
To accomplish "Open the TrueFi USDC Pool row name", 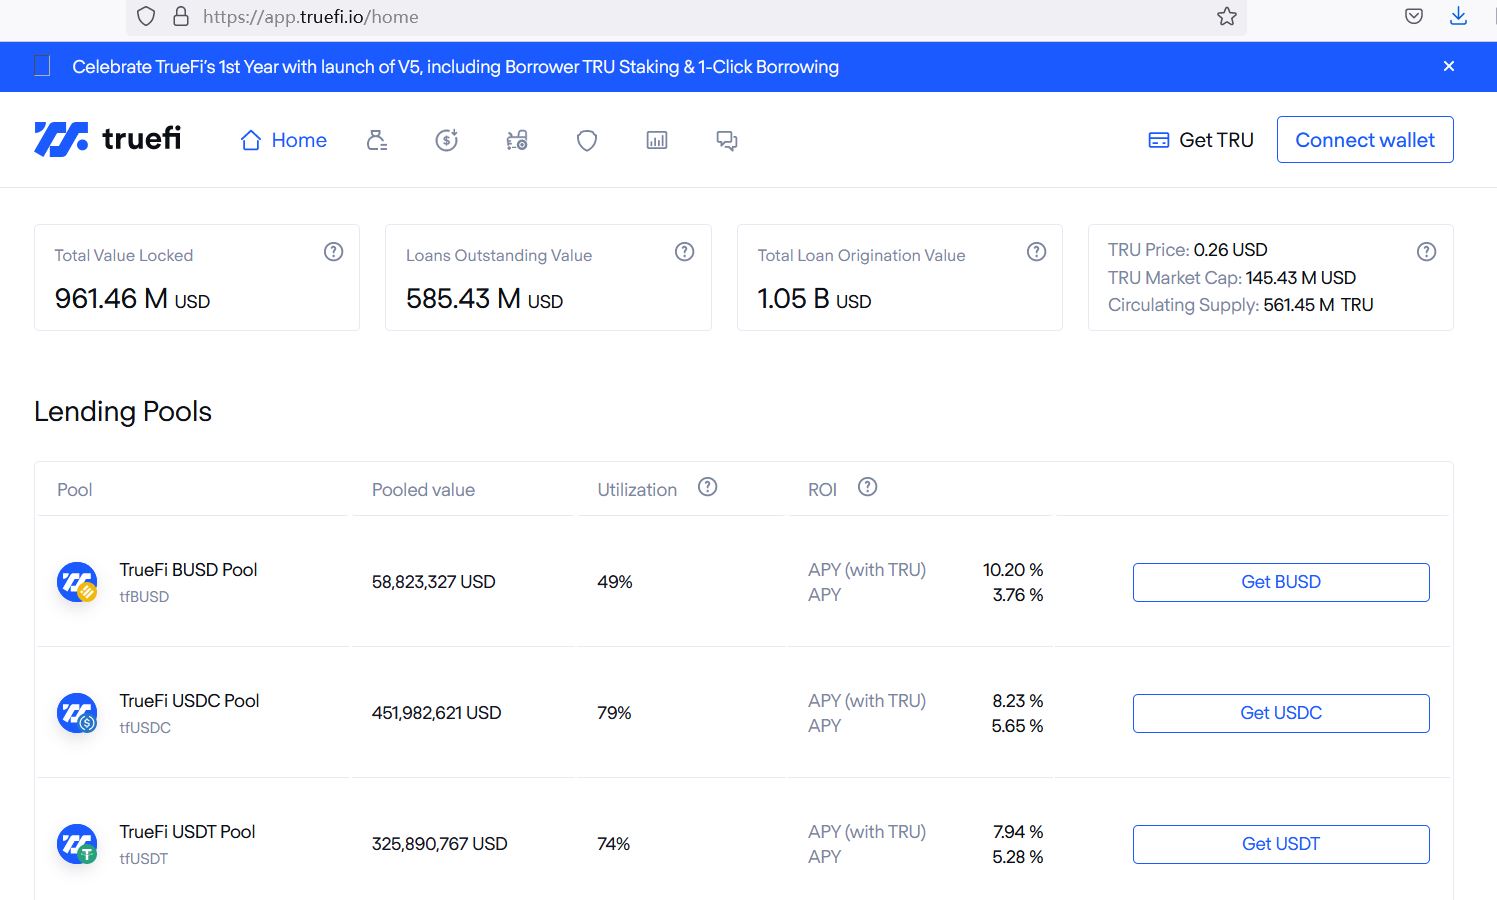I will (189, 701).
